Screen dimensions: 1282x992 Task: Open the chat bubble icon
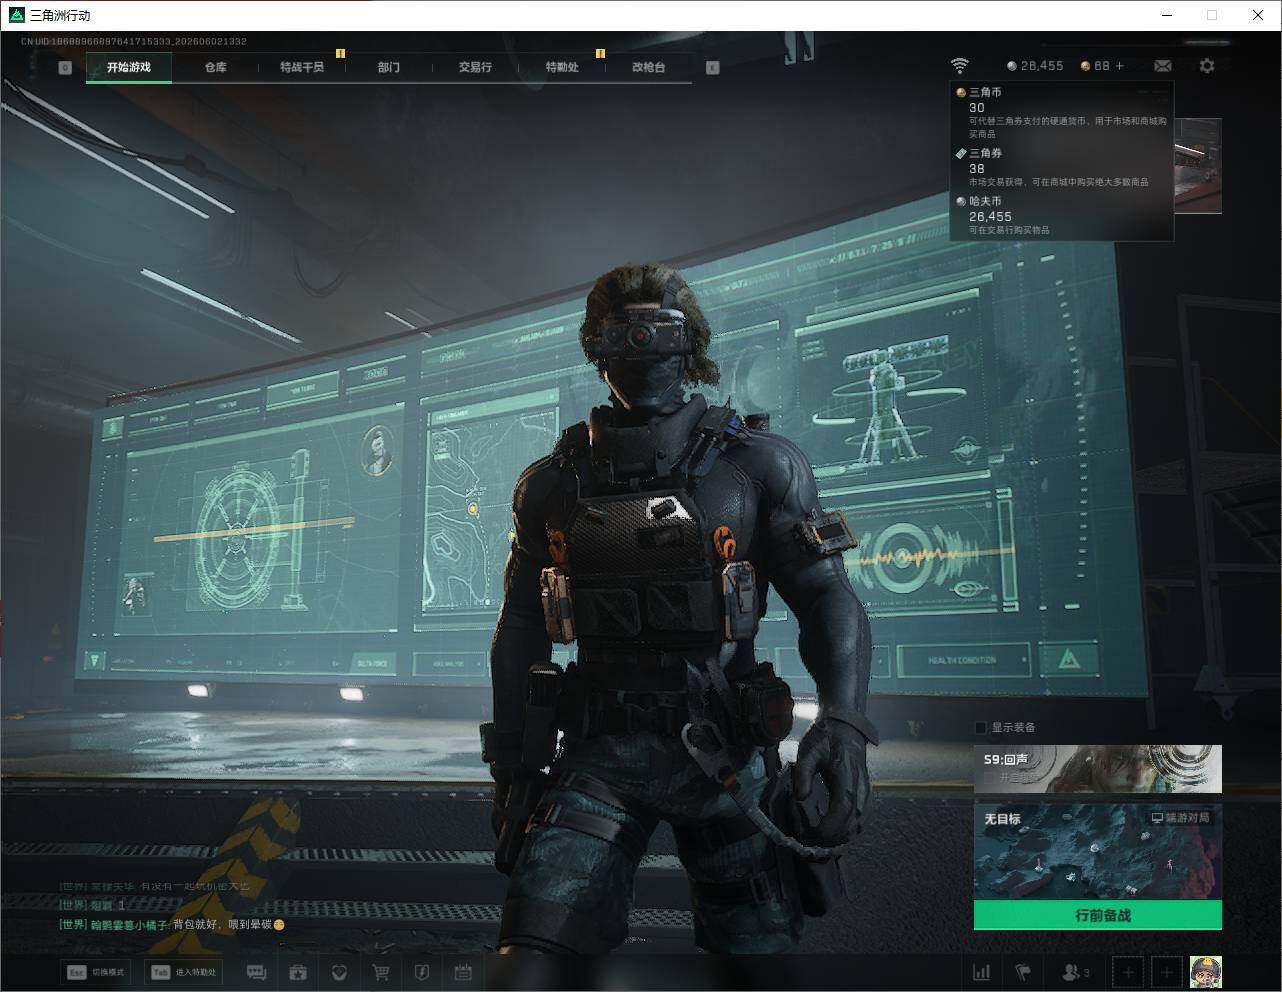coord(256,972)
